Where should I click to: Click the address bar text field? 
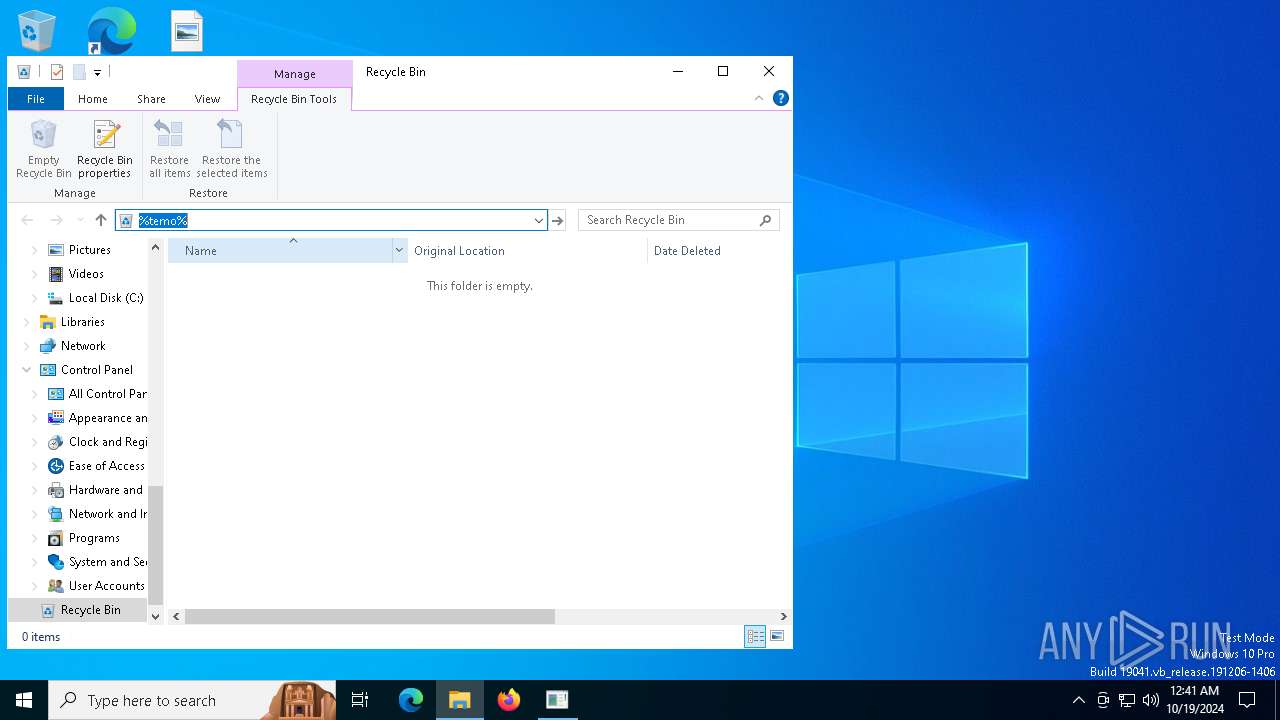click(x=330, y=220)
